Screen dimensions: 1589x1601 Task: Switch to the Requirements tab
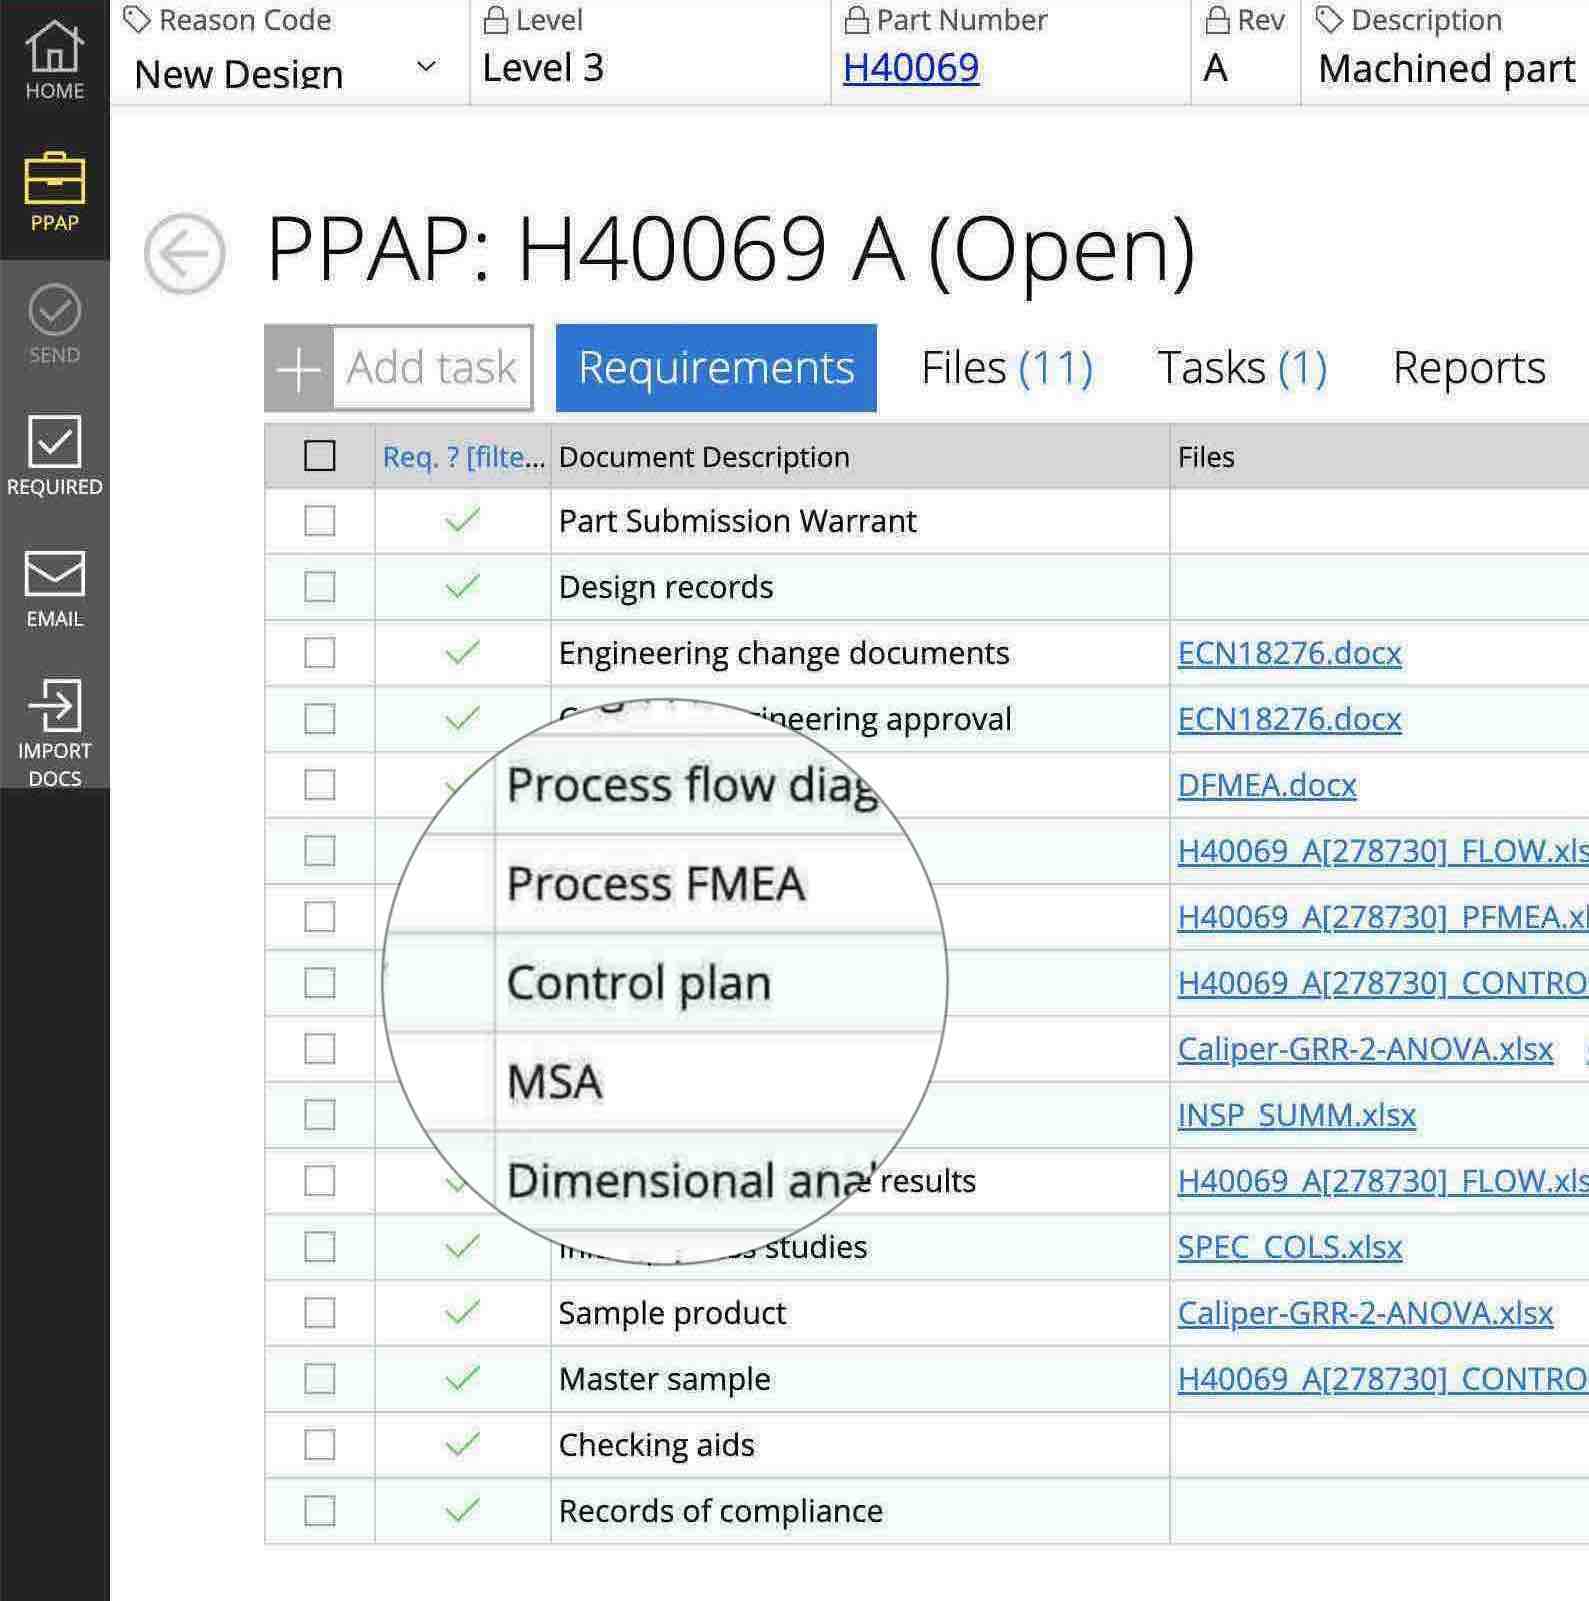coord(716,368)
